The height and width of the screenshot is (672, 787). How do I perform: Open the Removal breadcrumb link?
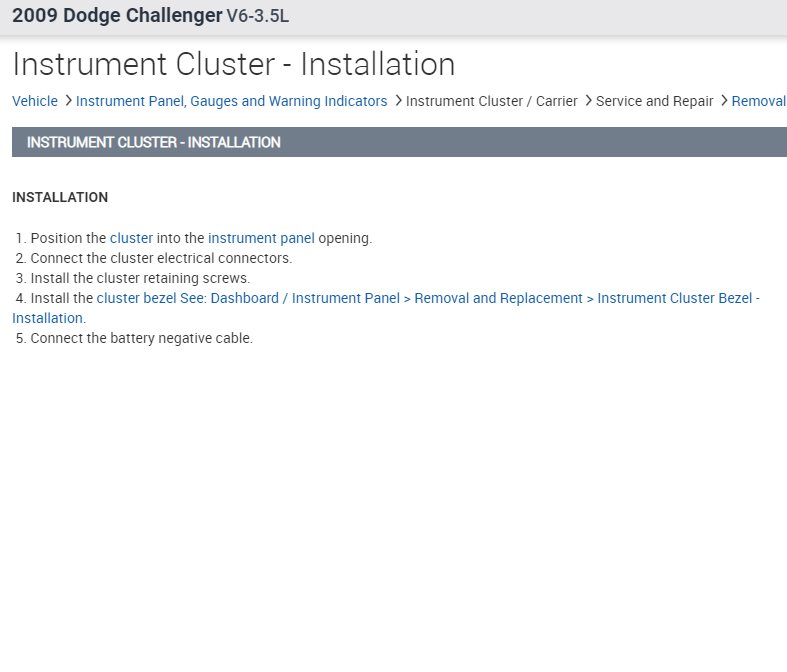pos(758,101)
